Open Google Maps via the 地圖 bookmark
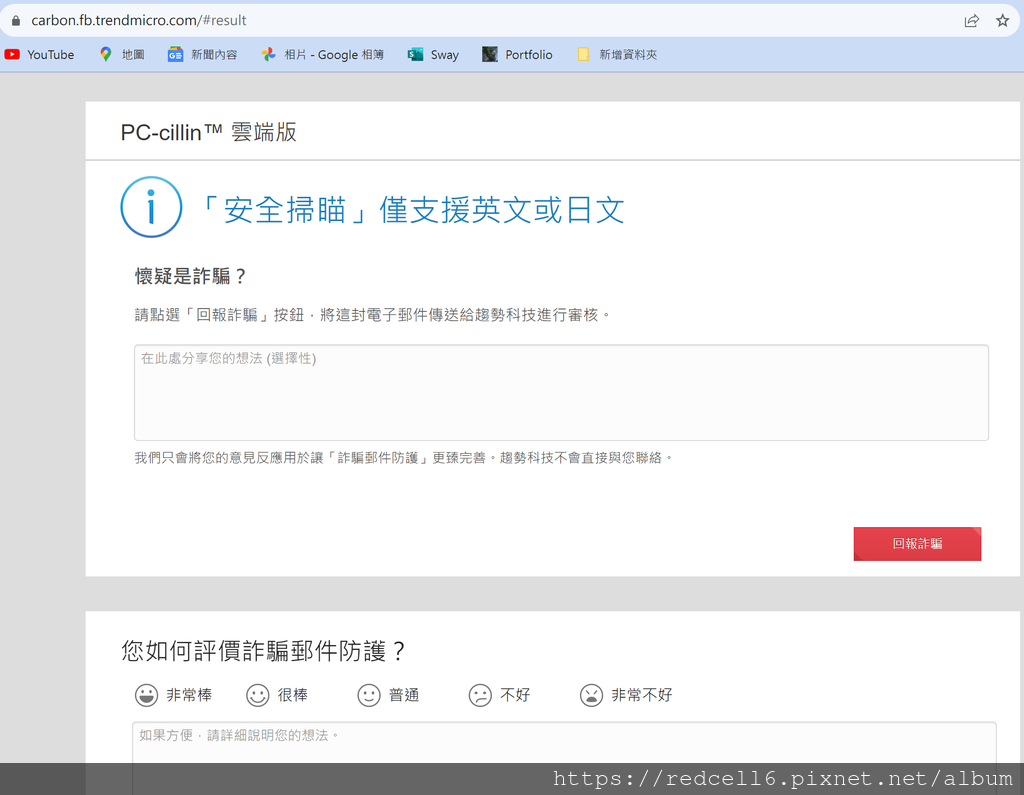This screenshot has height=795, width=1024. coord(120,55)
